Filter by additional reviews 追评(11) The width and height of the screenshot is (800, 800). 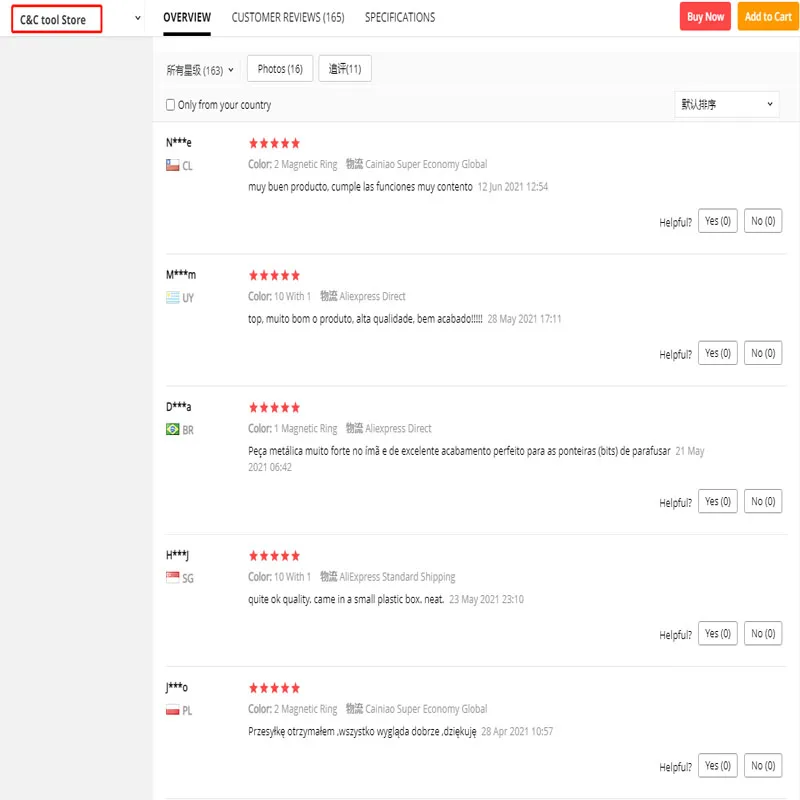click(345, 68)
